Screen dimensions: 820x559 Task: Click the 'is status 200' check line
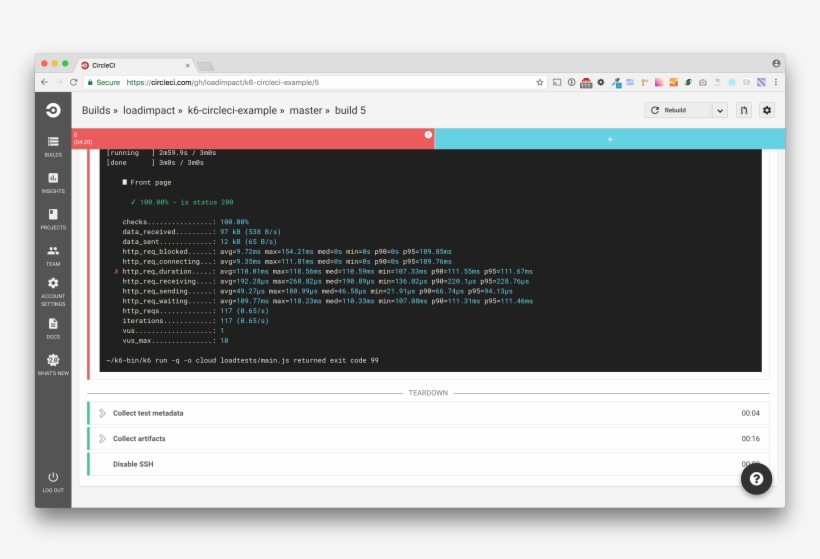[x=182, y=202]
